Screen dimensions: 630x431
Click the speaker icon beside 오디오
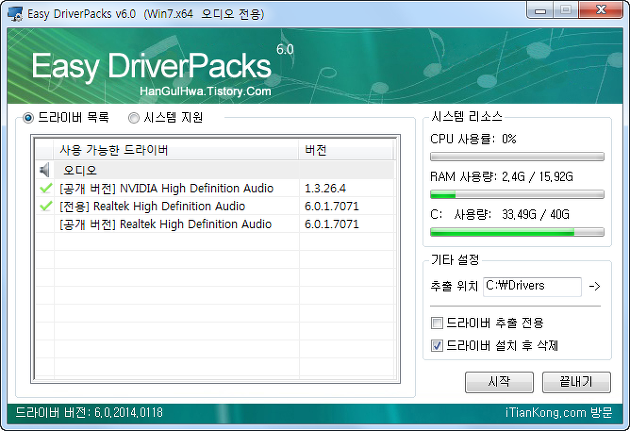45,170
